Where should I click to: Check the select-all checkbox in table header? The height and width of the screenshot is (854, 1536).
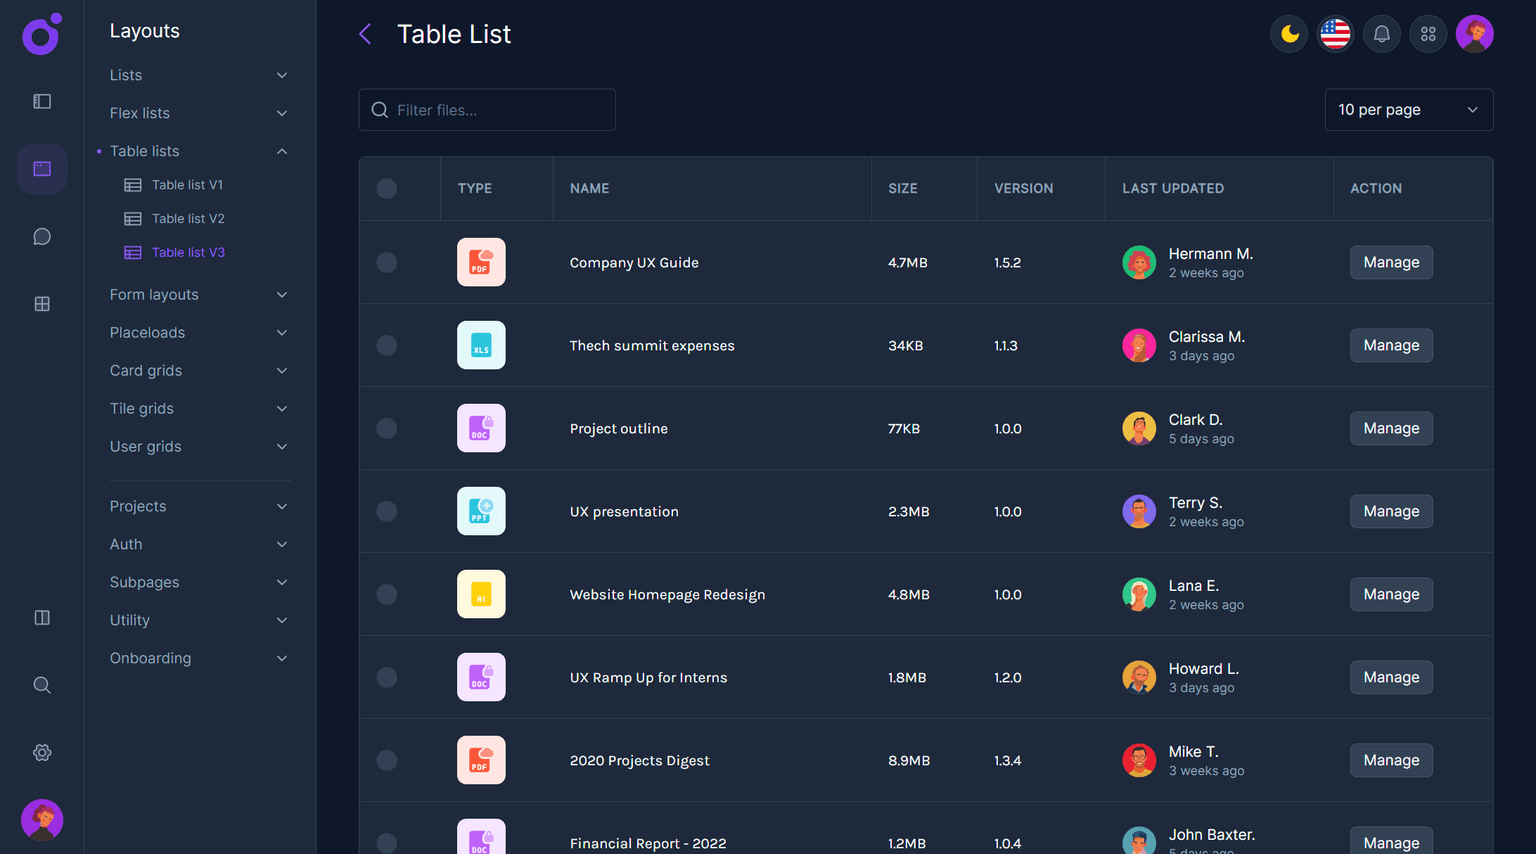point(387,188)
